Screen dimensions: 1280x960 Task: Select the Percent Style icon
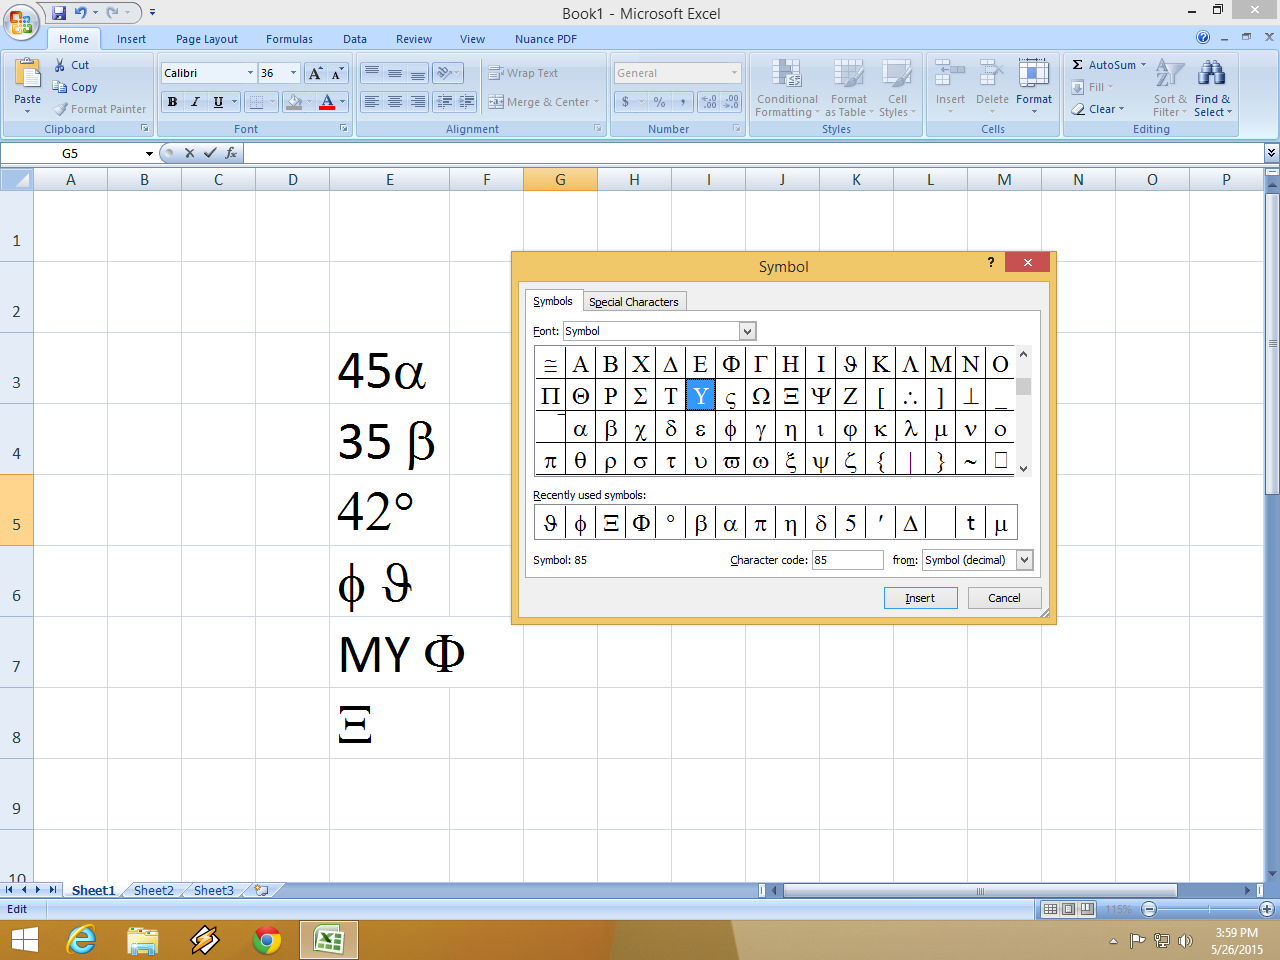657,102
